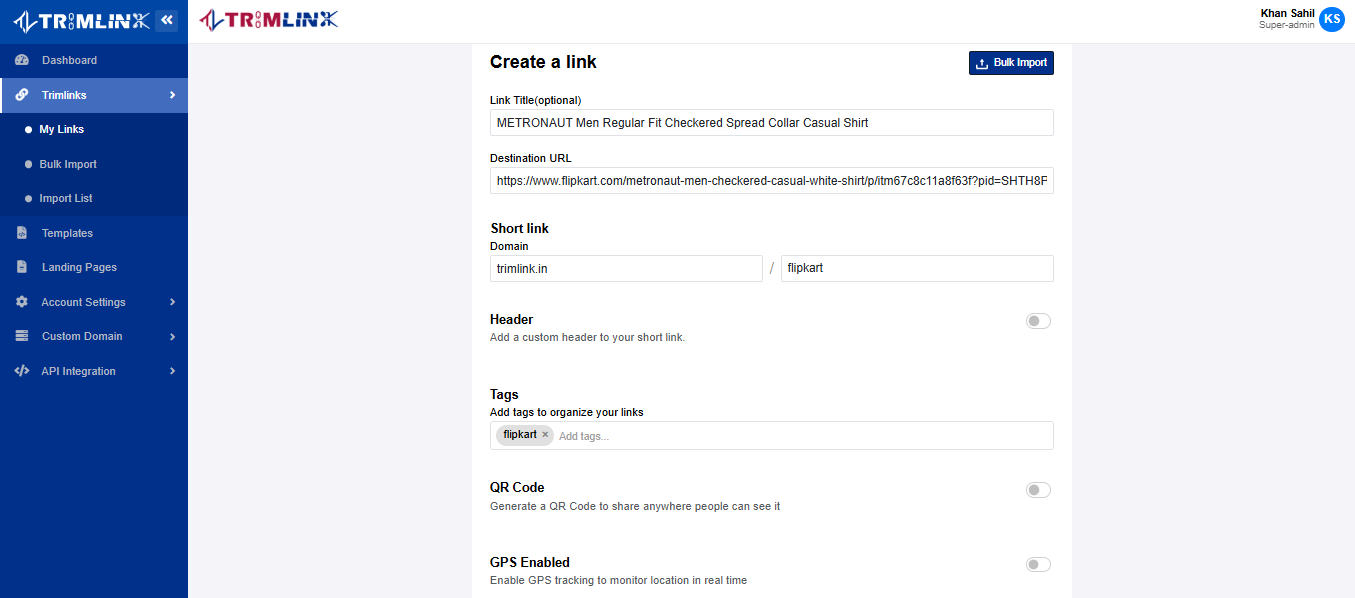The image size is (1355, 598).
Task: Expand the Trimlinks menu chevron
Action: [x=172, y=95]
